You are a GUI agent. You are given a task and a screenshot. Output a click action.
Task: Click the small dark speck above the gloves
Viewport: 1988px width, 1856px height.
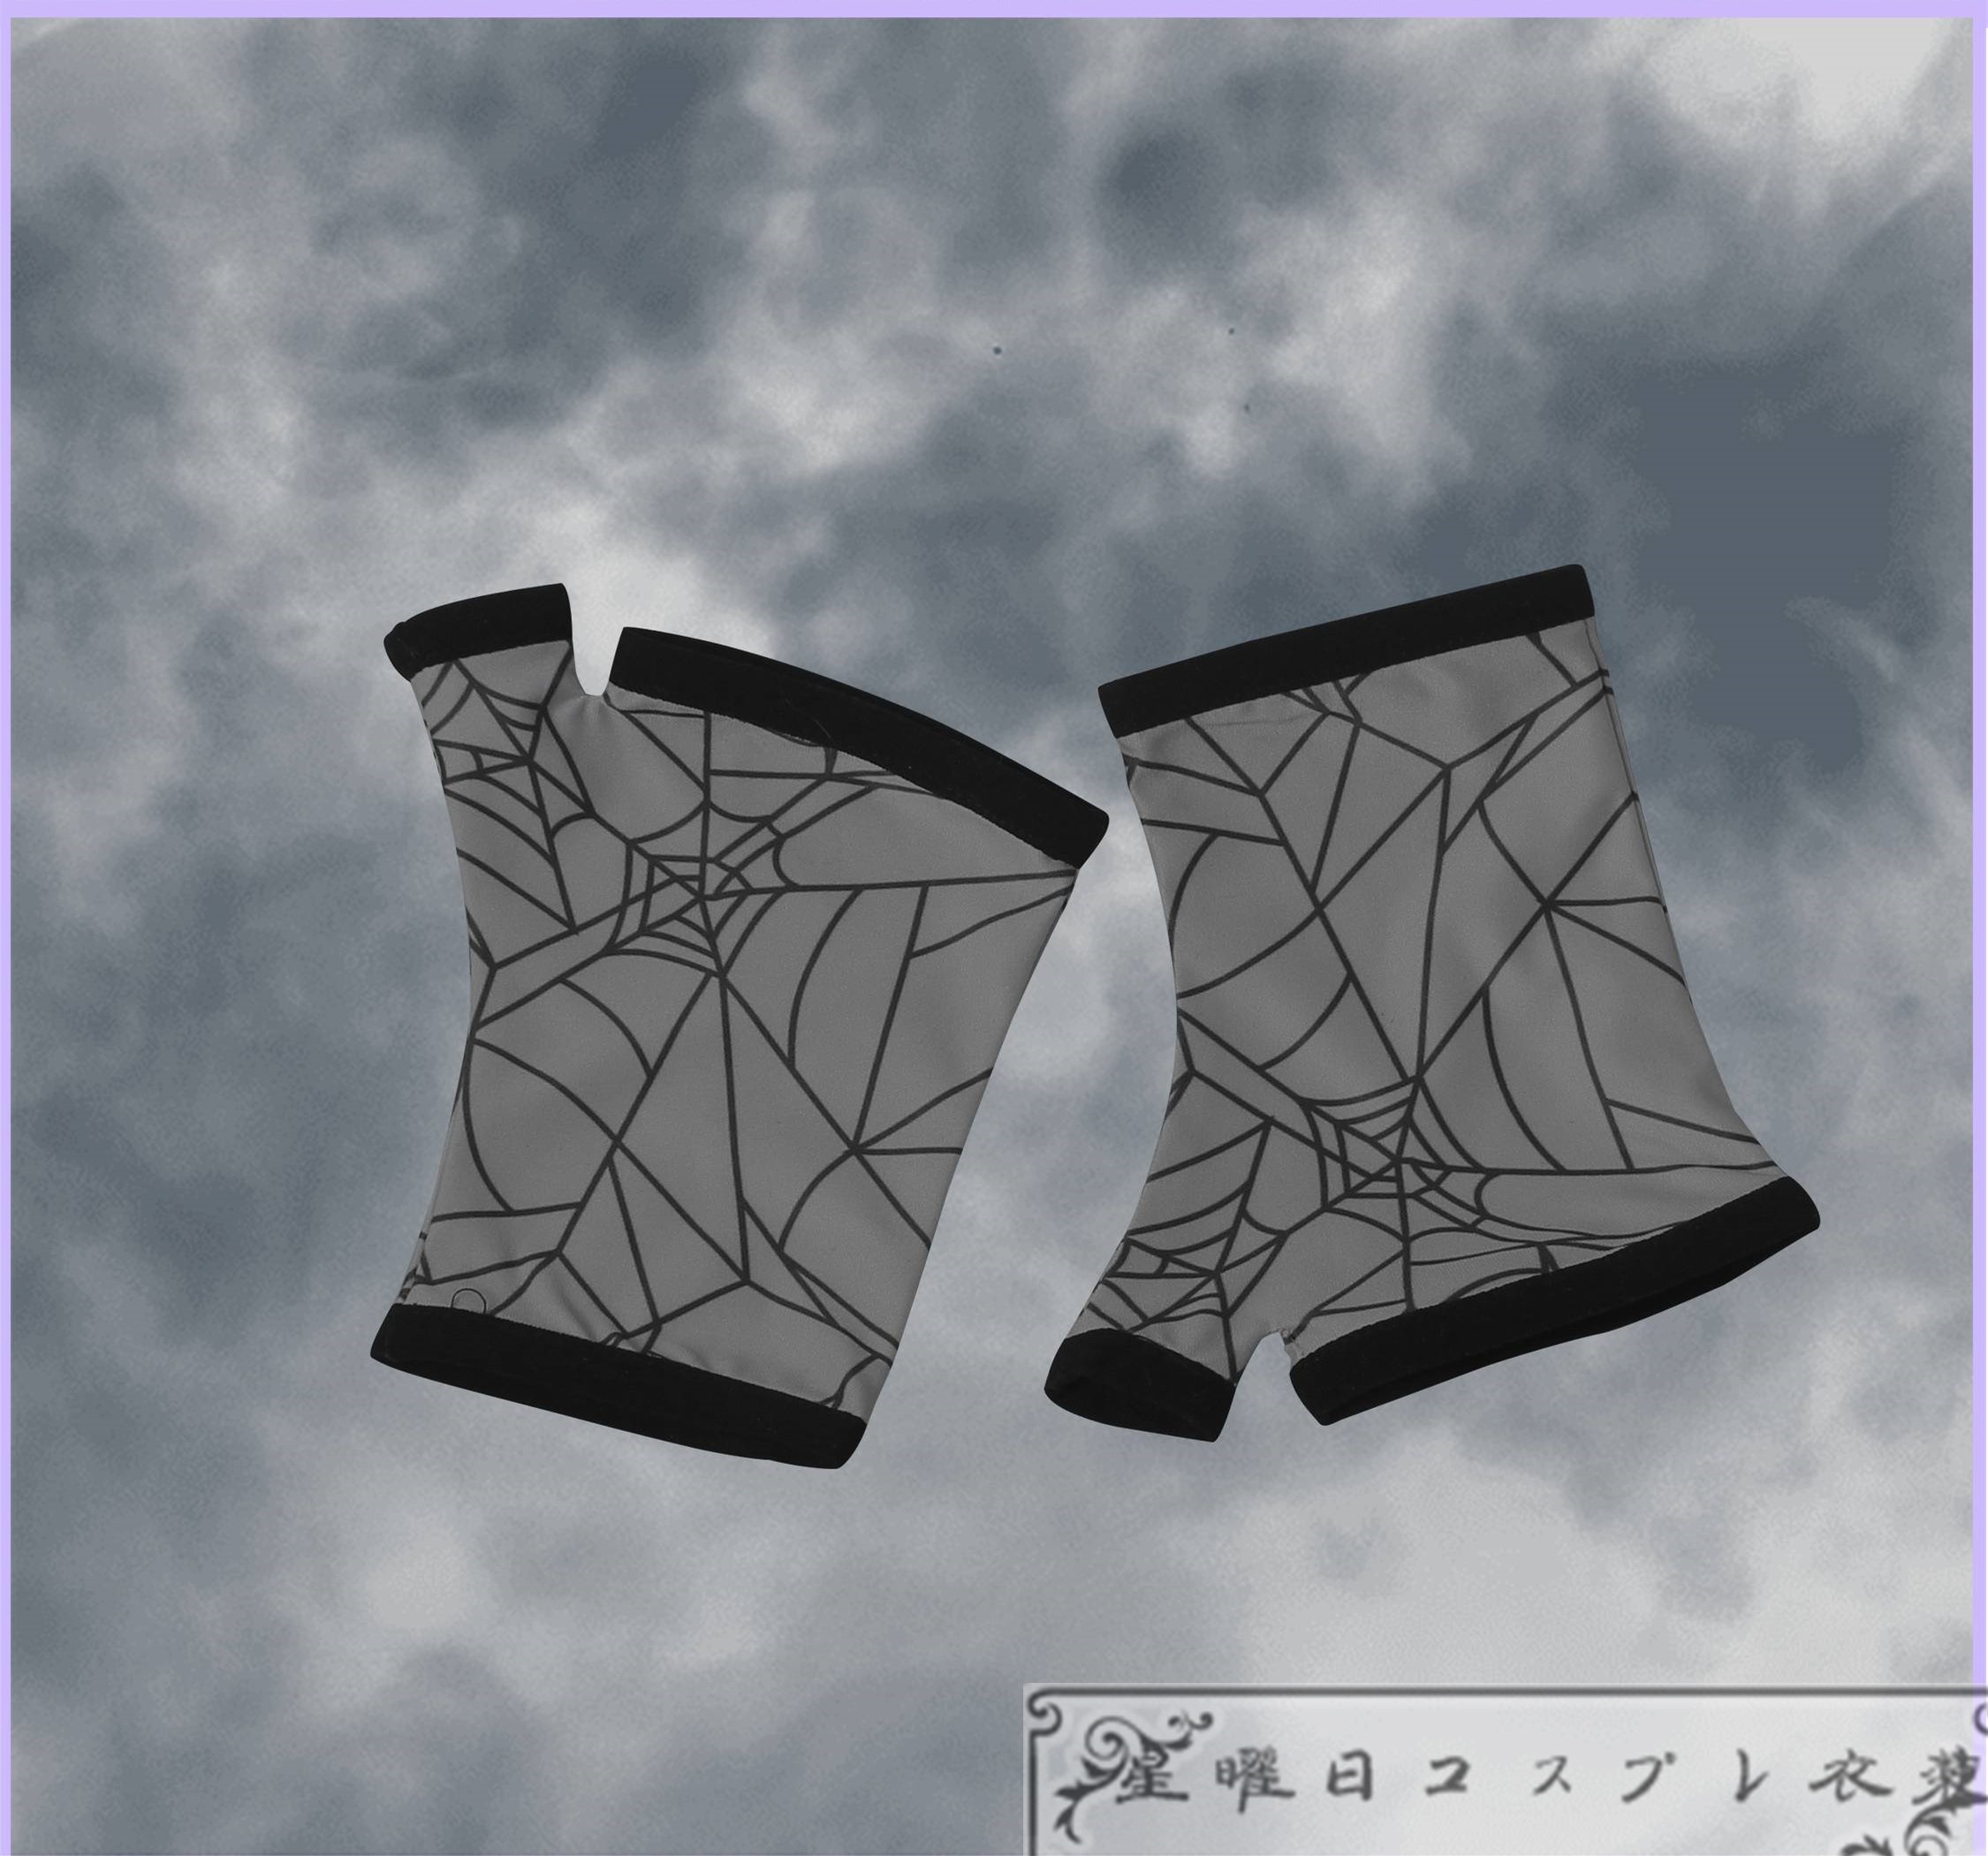pyautogui.click(x=997, y=349)
